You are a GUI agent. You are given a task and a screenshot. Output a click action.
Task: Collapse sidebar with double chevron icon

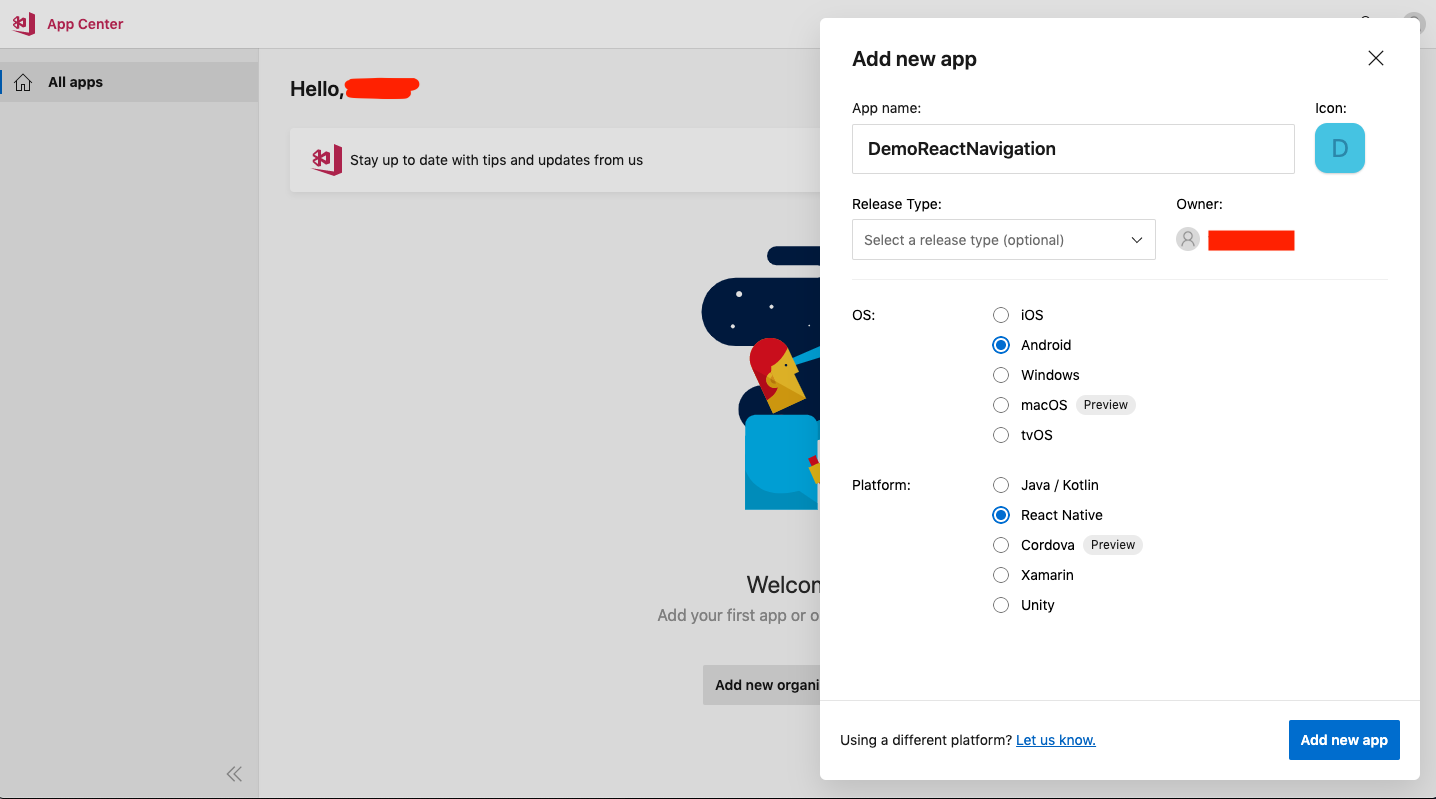pos(234,773)
